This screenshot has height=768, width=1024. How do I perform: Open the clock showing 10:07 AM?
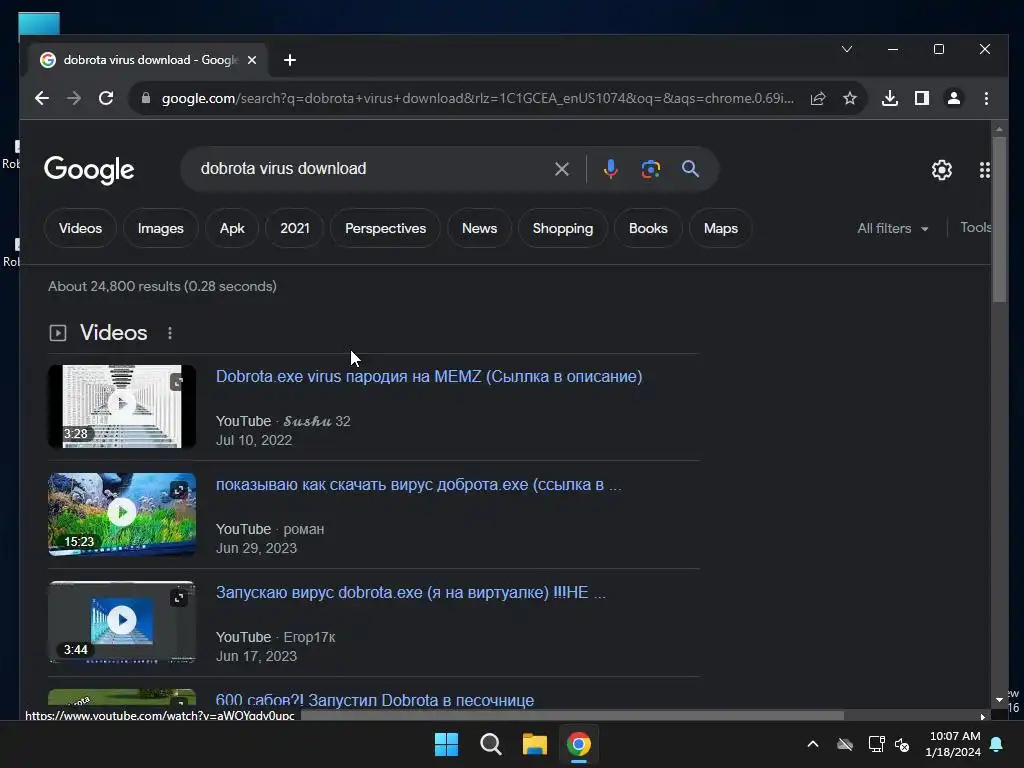(x=953, y=744)
